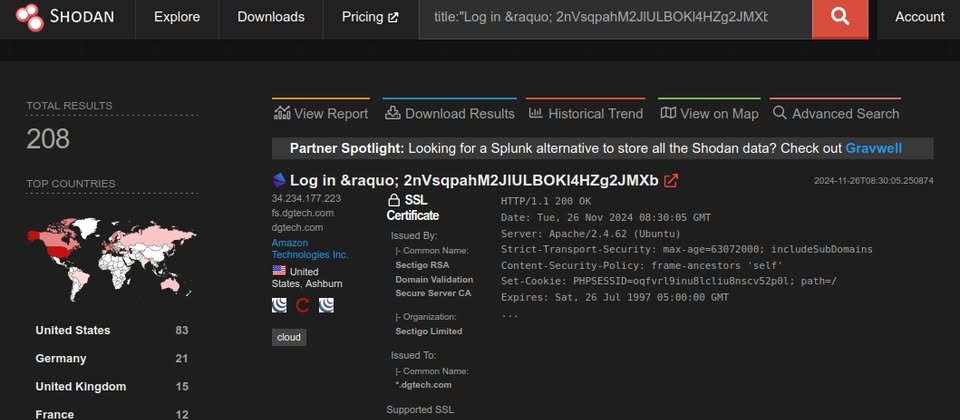Click the Historical Trend bar chart icon
Screen dimensions: 960x420
(x=536, y=113)
